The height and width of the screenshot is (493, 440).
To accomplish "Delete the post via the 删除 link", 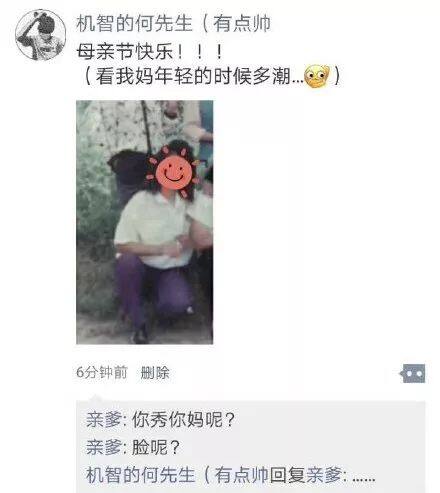I will pos(155,373).
